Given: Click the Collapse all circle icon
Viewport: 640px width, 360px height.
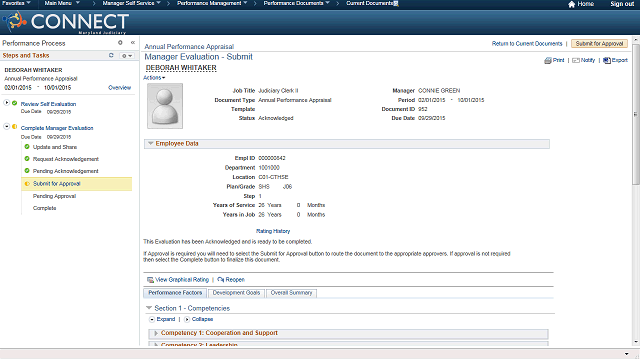Looking at the screenshot, I should click(x=187, y=319).
